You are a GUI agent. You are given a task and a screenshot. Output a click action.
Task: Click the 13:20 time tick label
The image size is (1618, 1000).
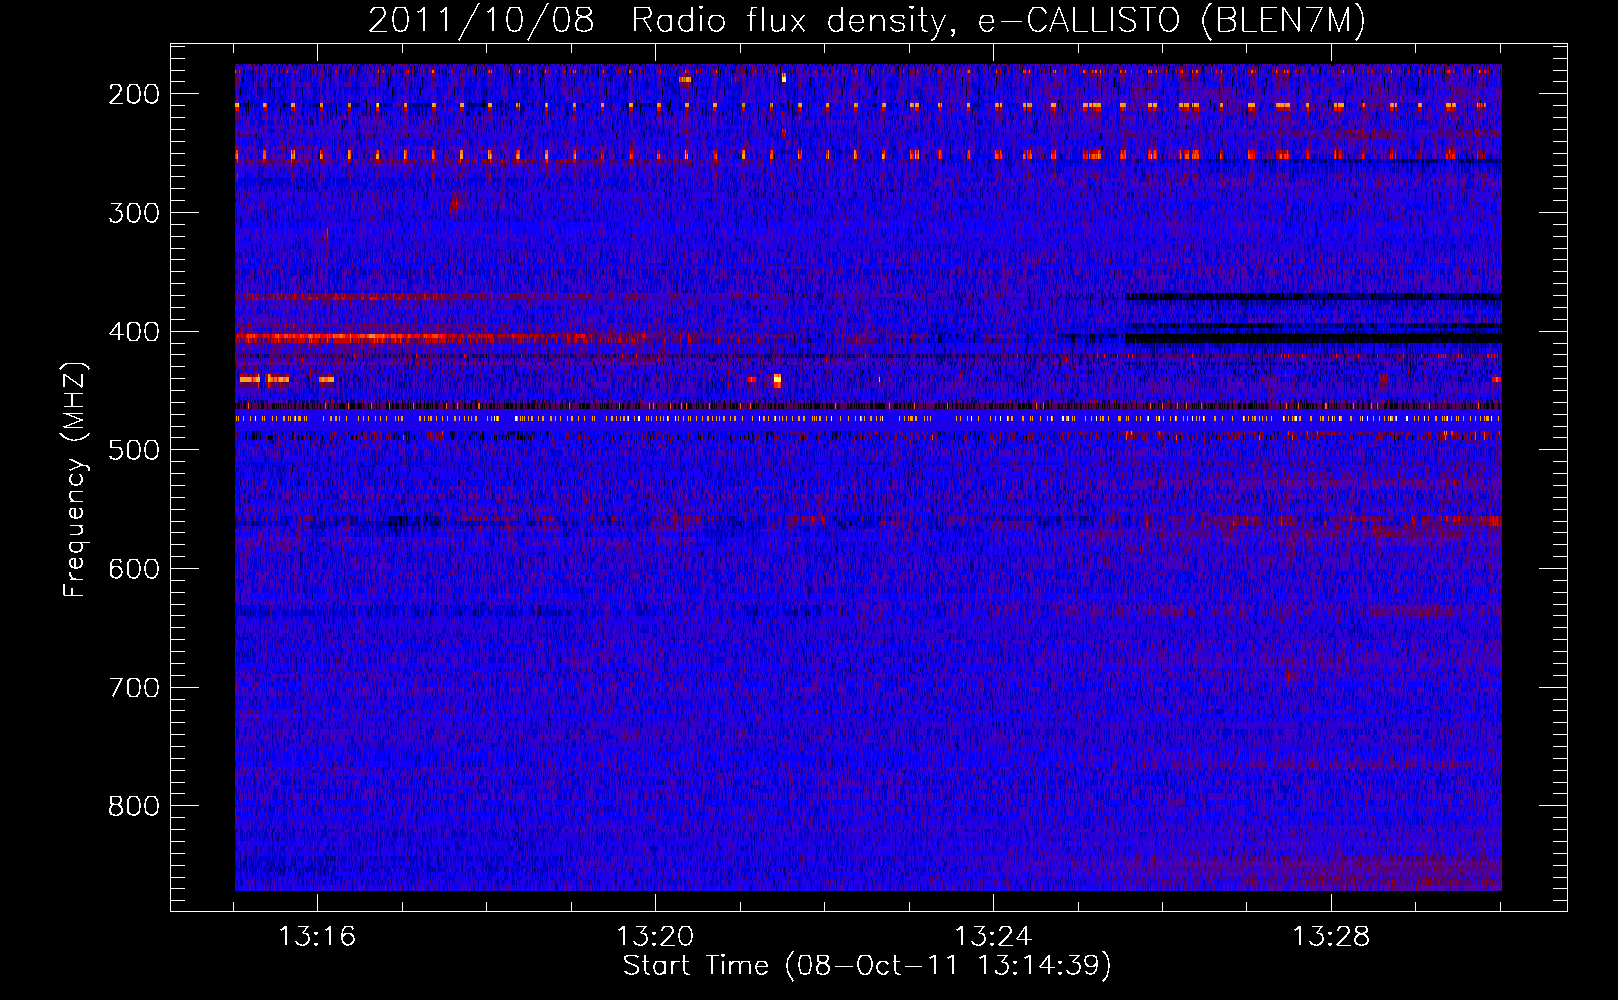655,937
